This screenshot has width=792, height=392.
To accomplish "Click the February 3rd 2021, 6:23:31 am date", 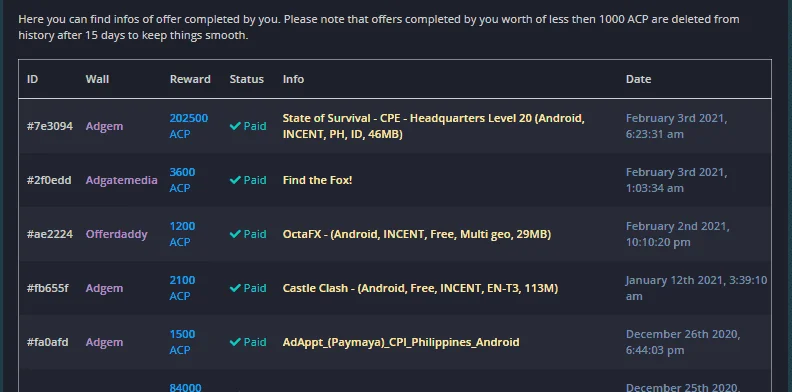I will 676,126.
